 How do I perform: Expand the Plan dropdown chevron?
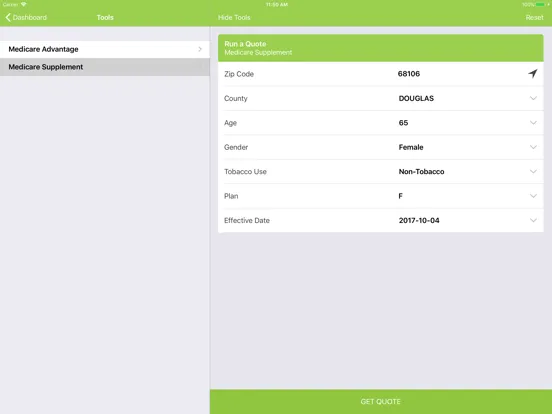[533, 196]
